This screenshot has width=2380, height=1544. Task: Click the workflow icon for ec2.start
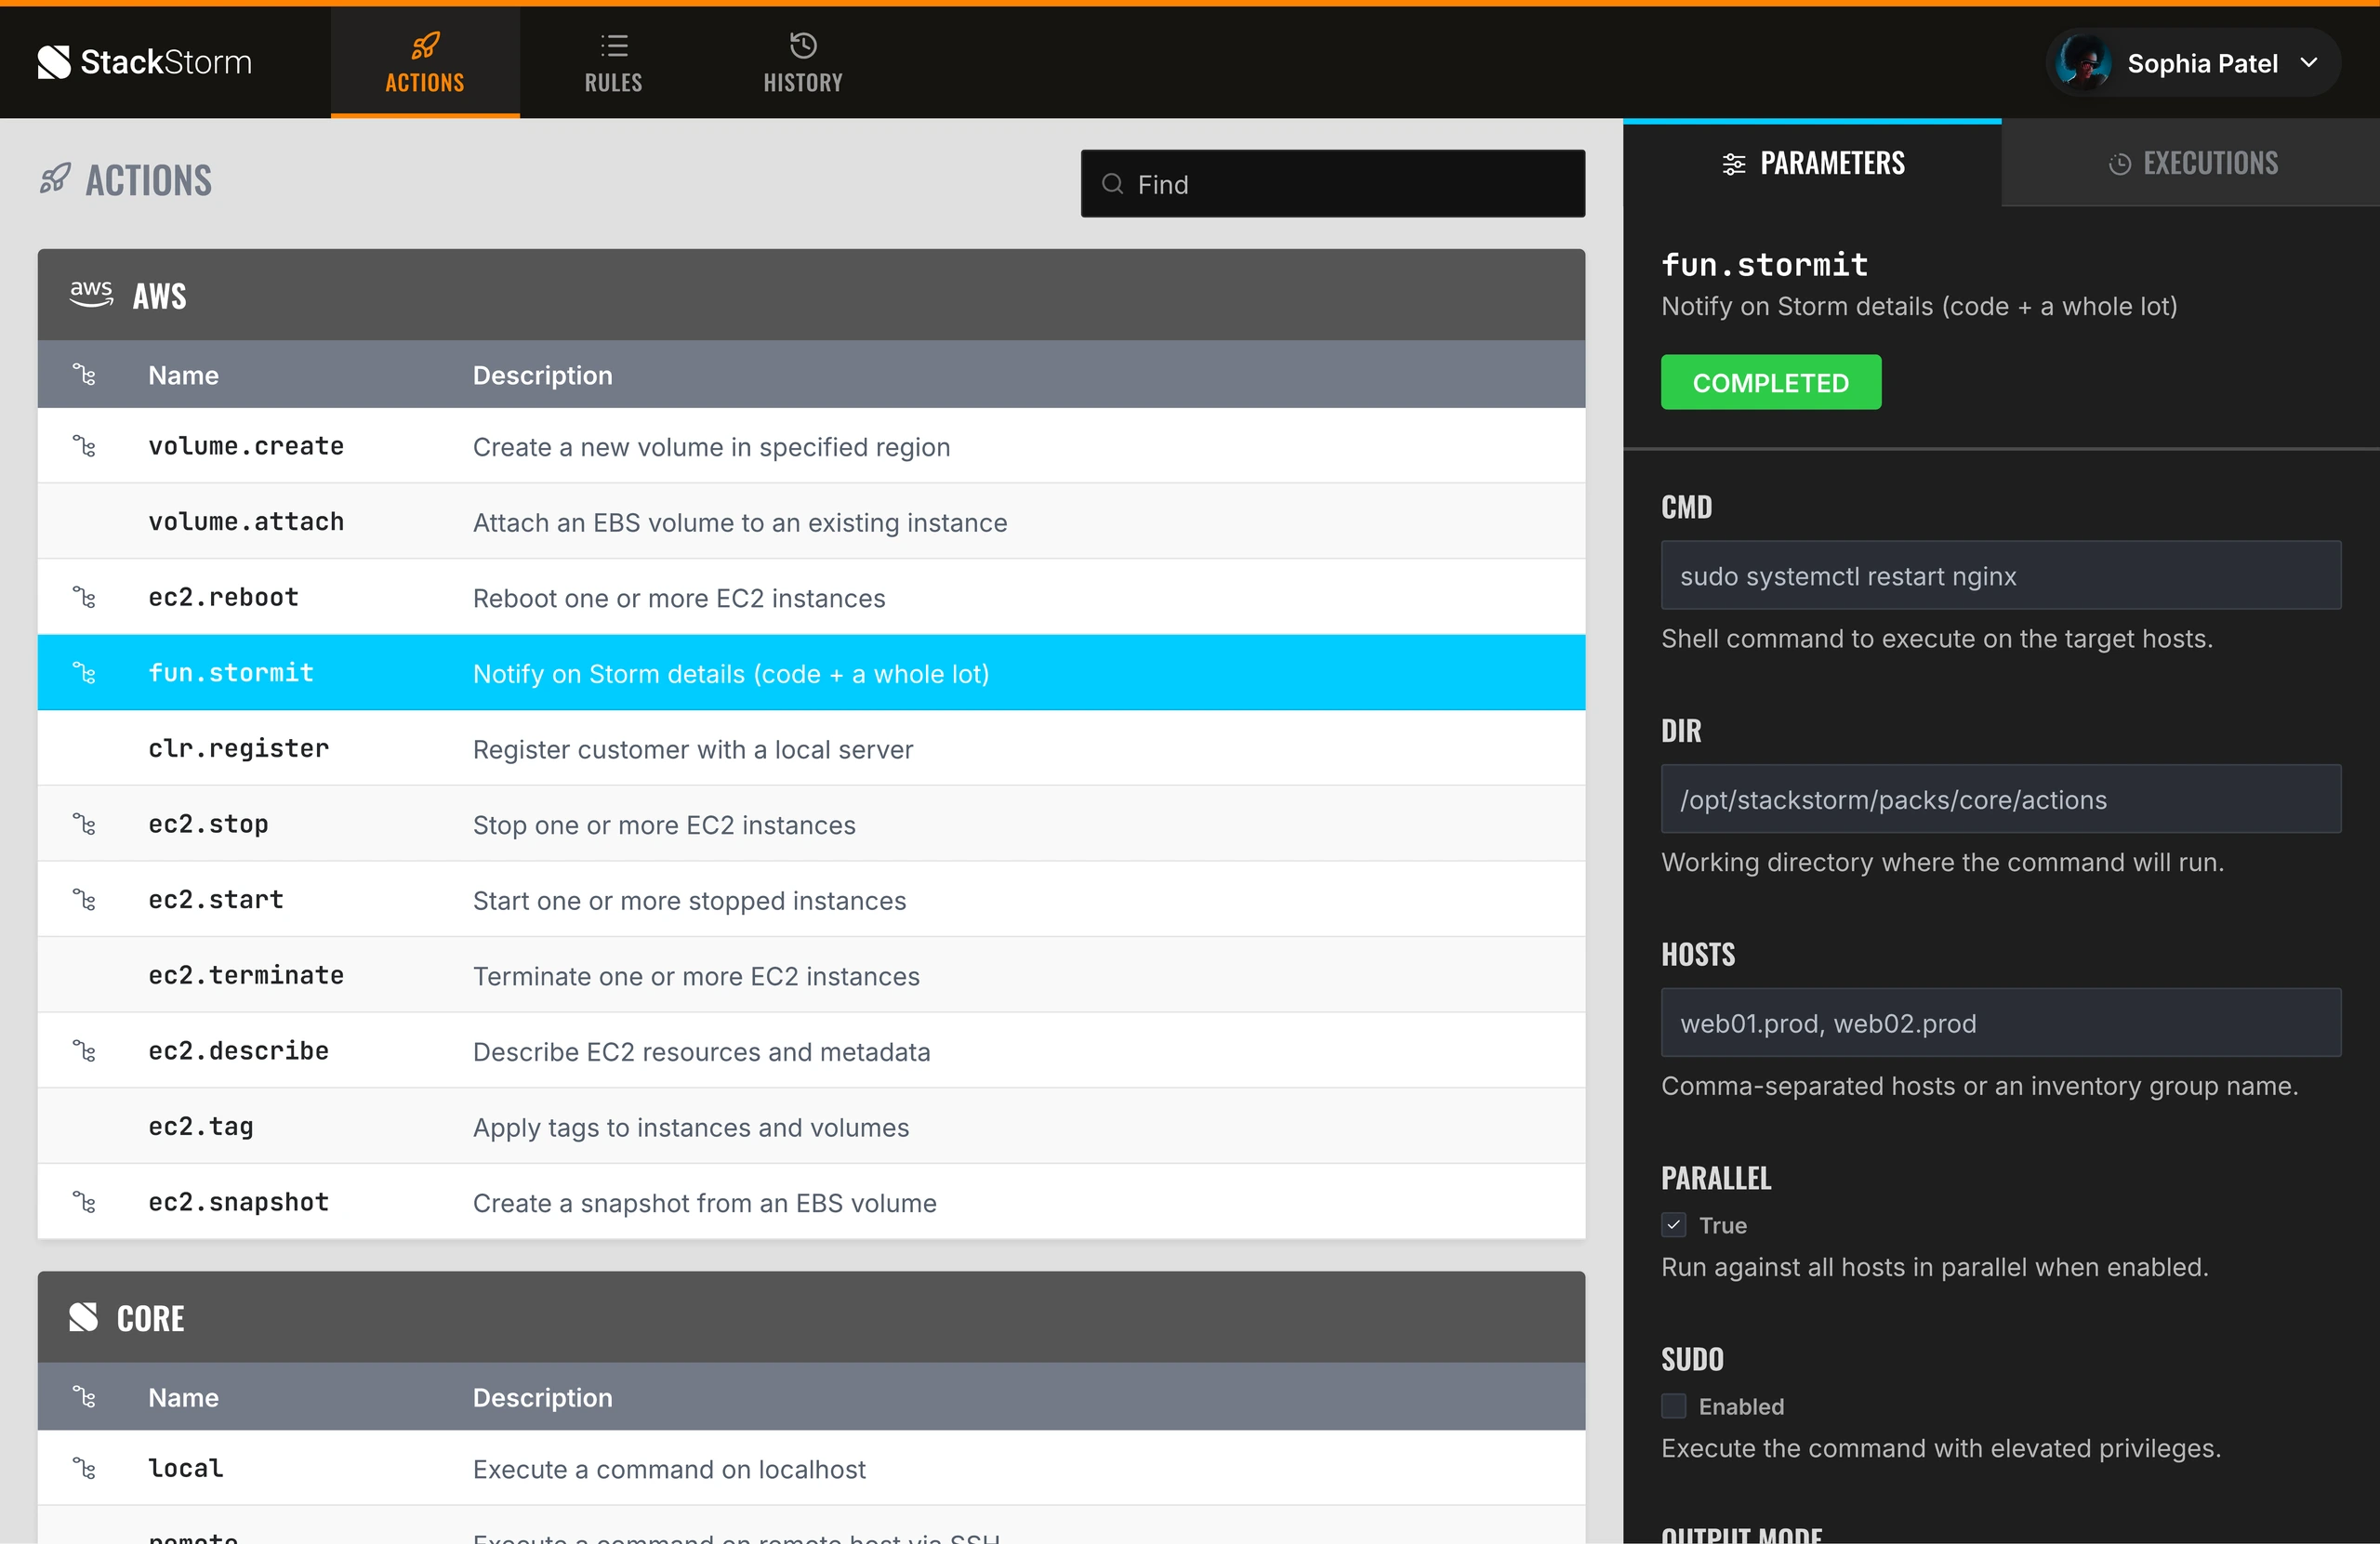coord(84,900)
